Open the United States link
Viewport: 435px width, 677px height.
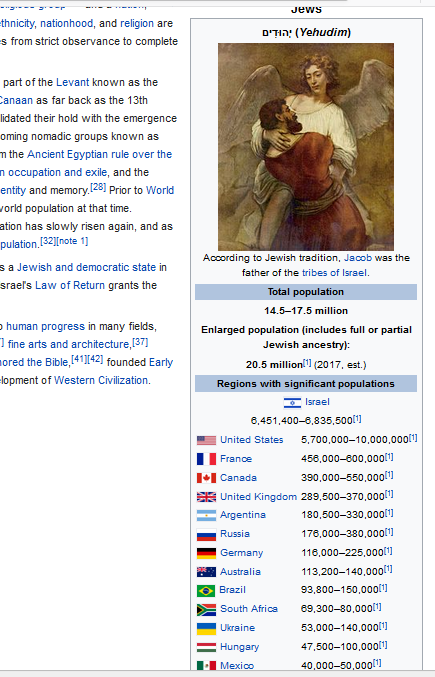click(252, 440)
